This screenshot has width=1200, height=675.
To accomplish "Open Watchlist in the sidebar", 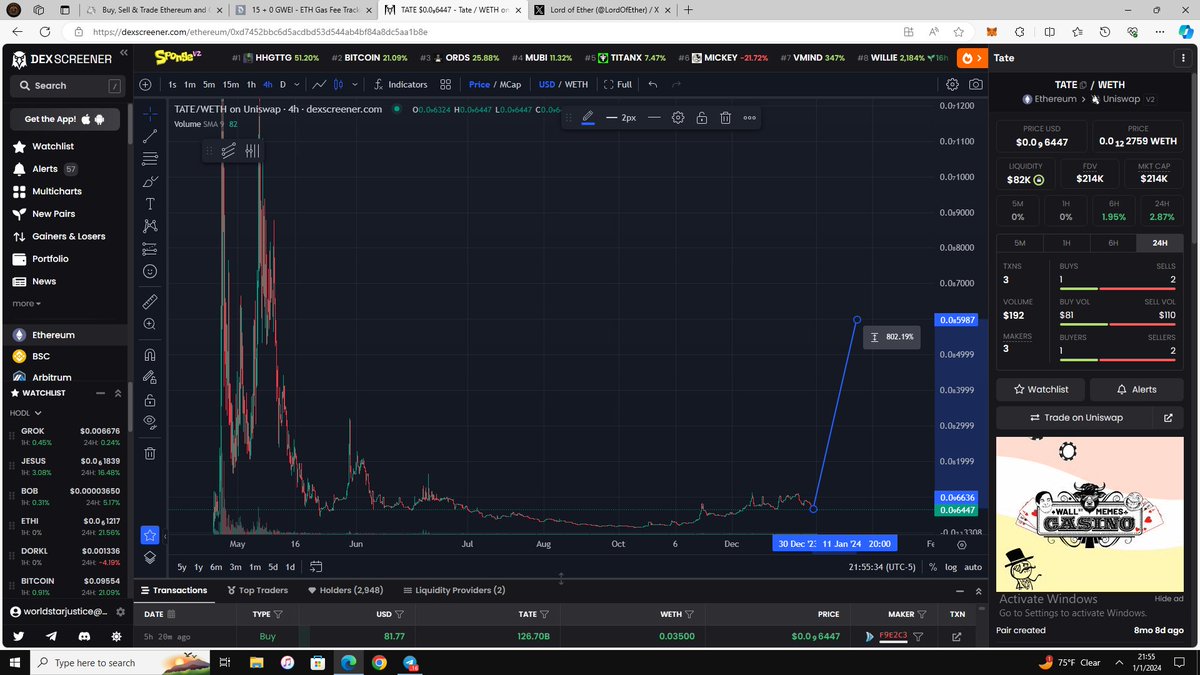I will tap(53, 146).
